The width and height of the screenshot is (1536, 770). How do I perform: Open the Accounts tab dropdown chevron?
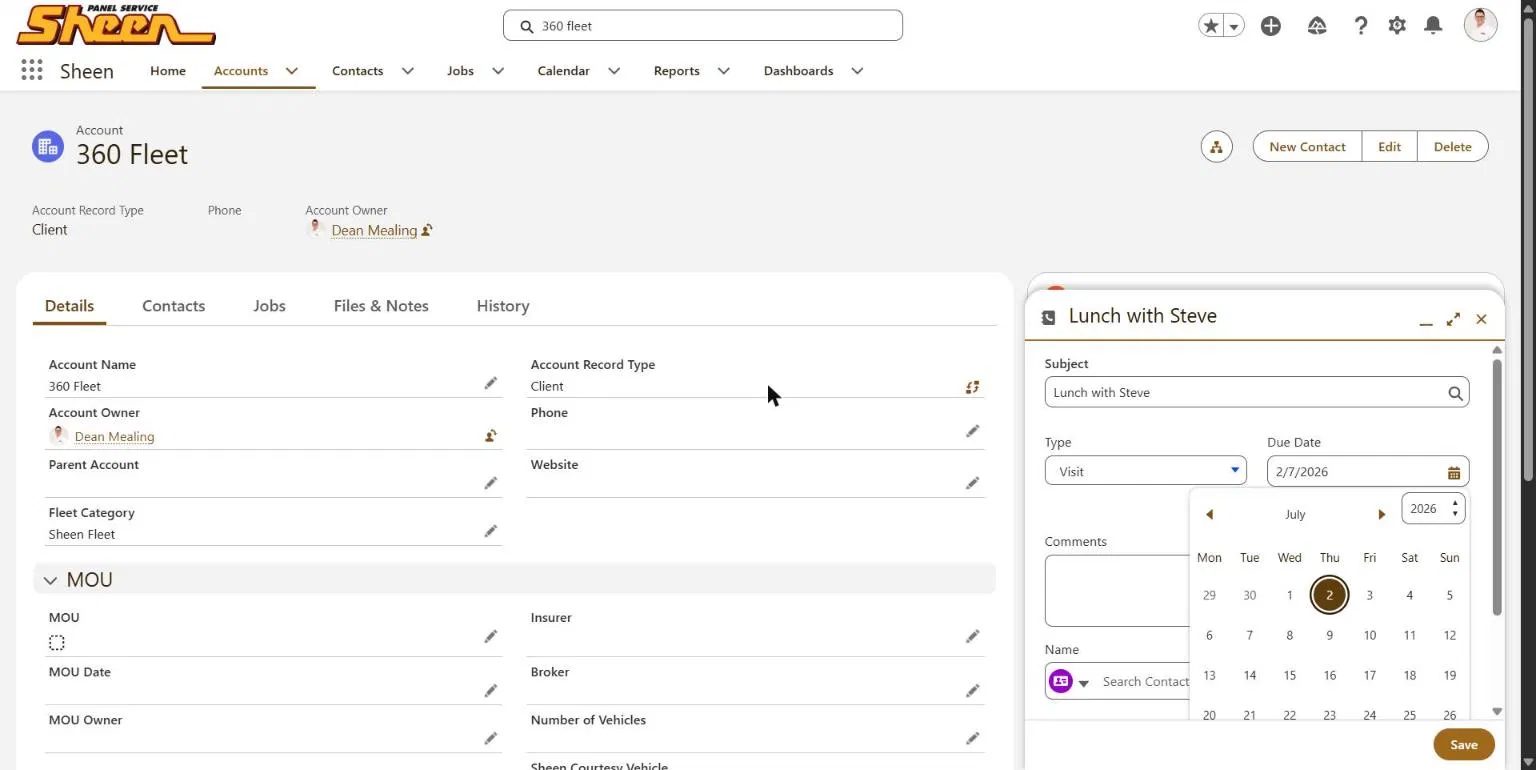(x=292, y=71)
